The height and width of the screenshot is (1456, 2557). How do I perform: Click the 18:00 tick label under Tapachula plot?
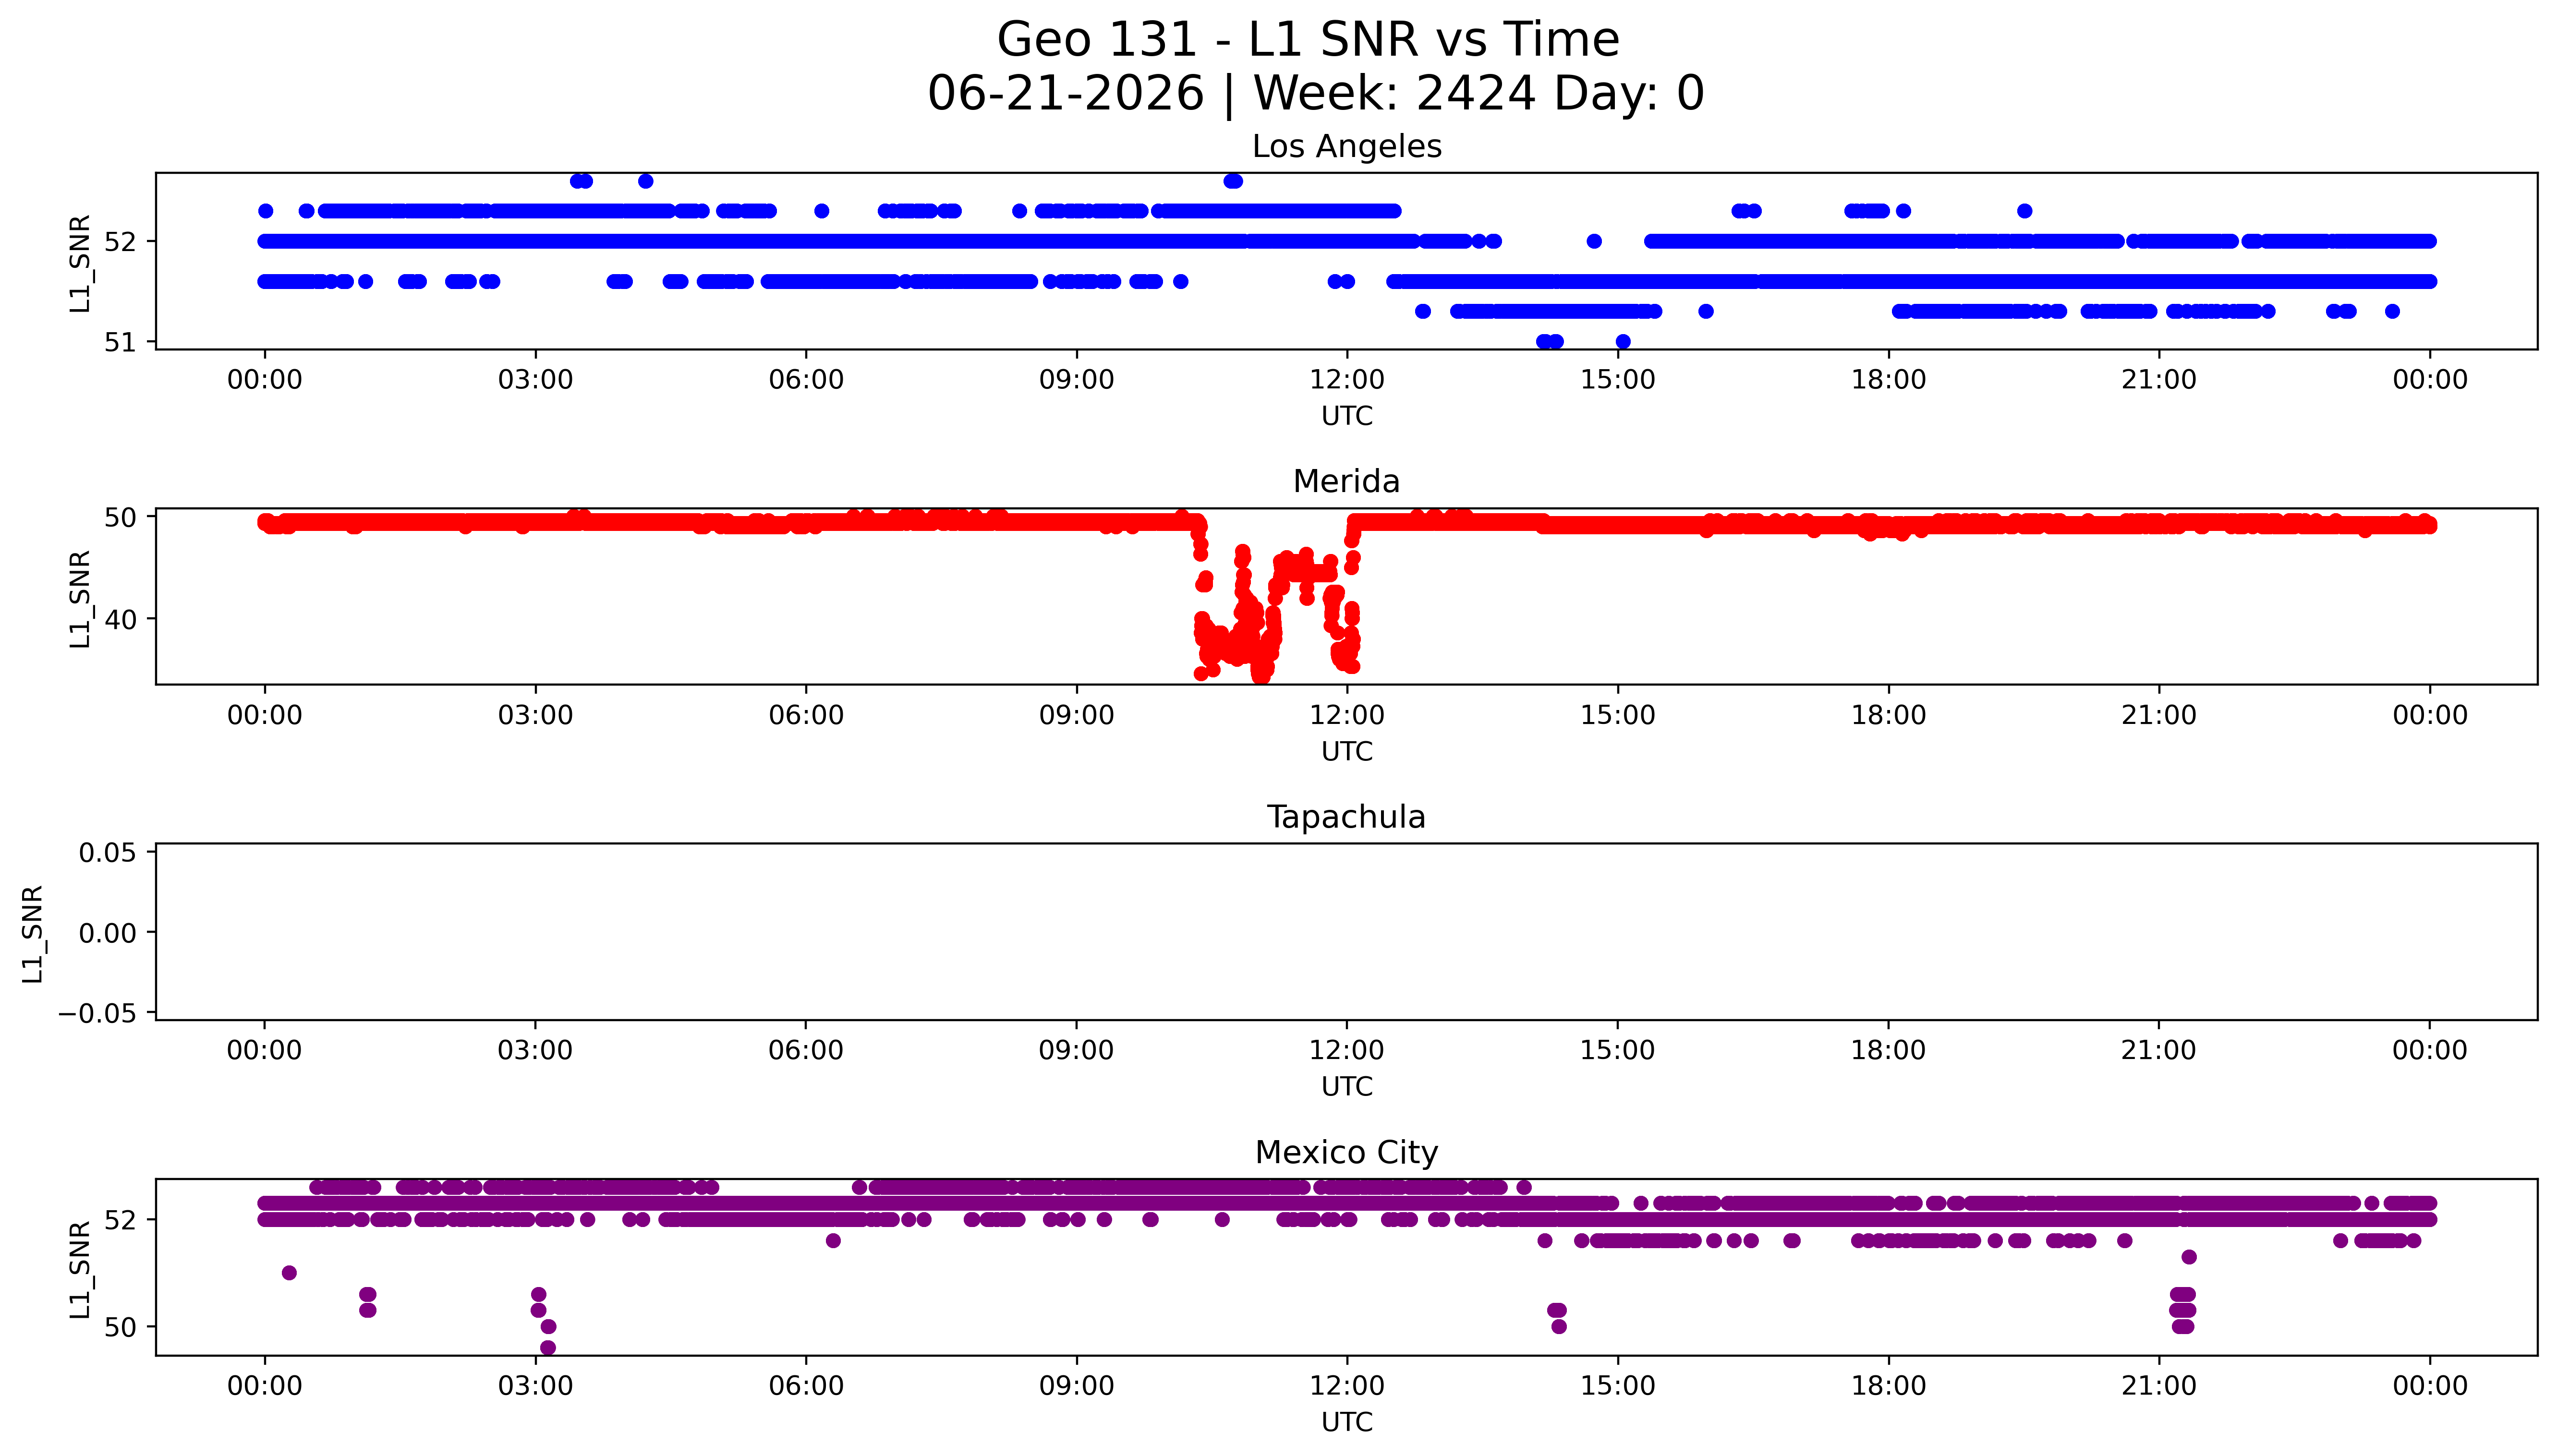pyautogui.click(x=1888, y=1050)
